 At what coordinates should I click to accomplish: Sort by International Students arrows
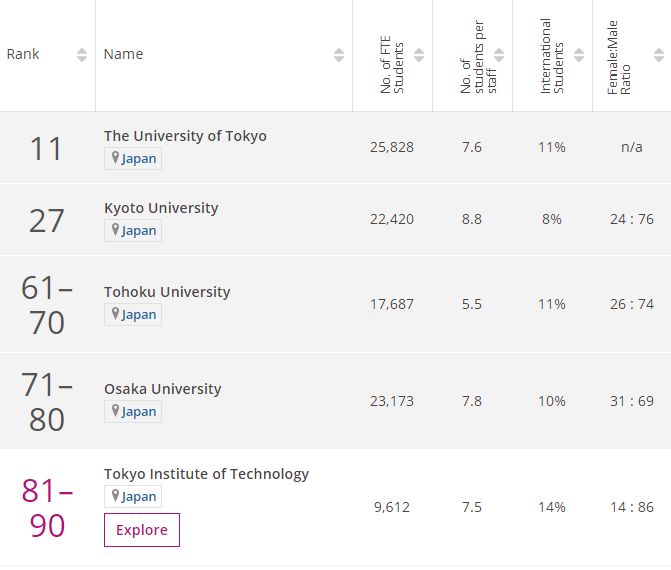pos(579,55)
